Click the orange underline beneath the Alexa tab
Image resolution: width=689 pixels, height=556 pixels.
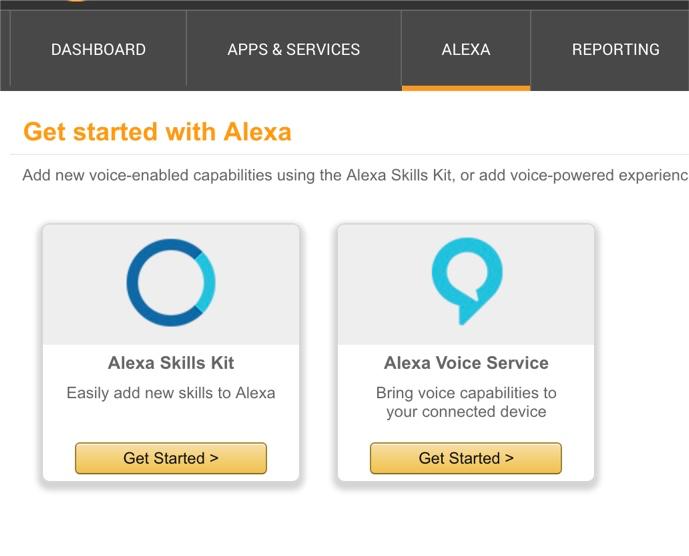point(466,88)
